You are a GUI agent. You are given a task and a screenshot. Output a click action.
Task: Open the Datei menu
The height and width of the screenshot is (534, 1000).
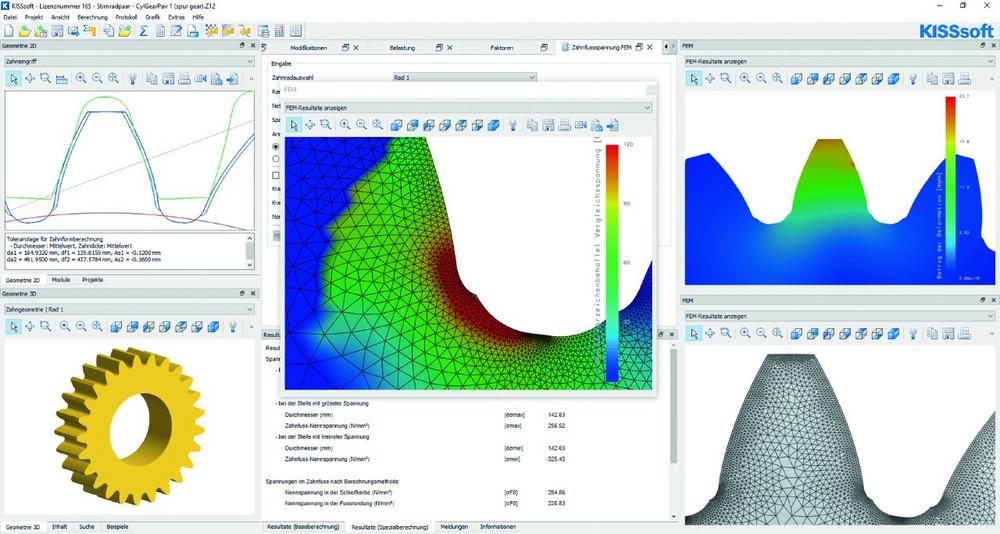pyautogui.click(x=10, y=17)
